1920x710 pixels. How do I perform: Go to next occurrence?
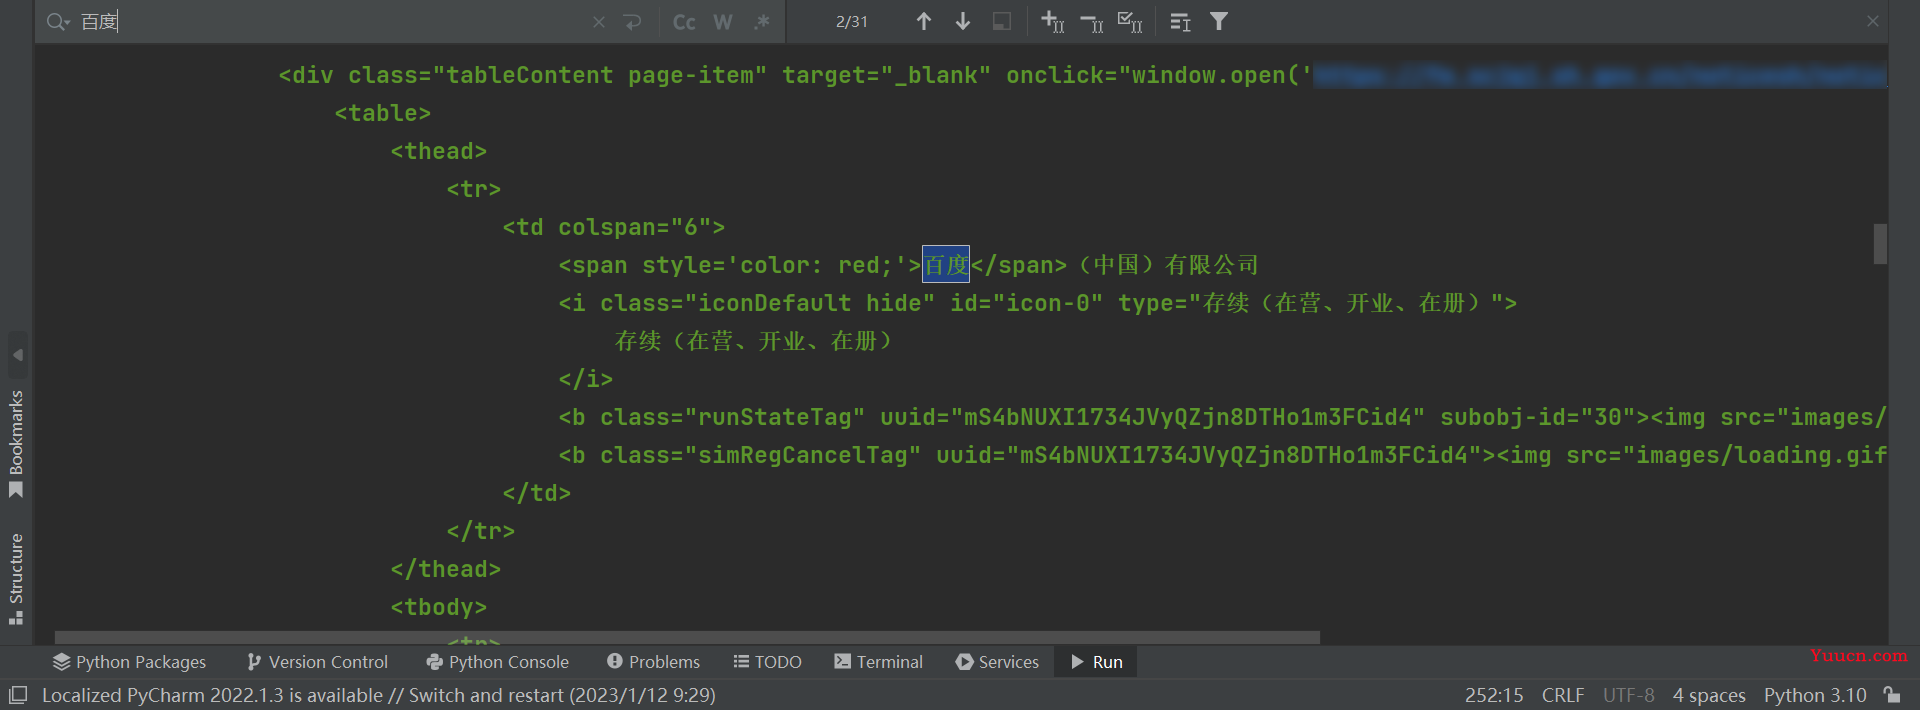[963, 21]
